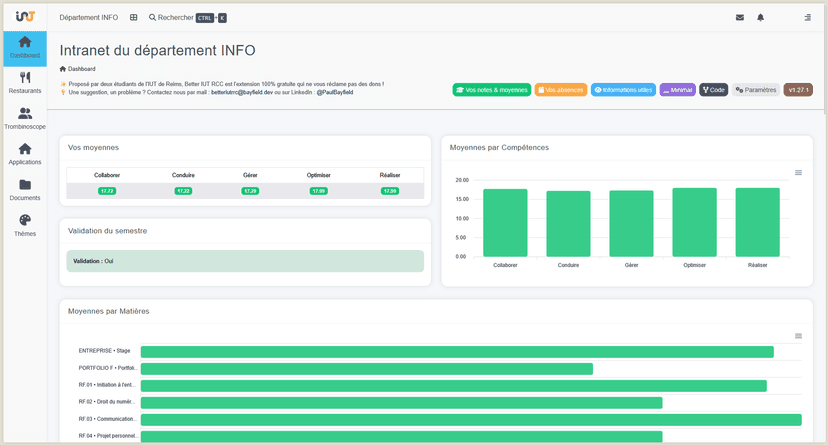This screenshot has height=445, width=828.
Task: Expand the Moyennes par Matières chart menu
Action: tap(798, 336)
